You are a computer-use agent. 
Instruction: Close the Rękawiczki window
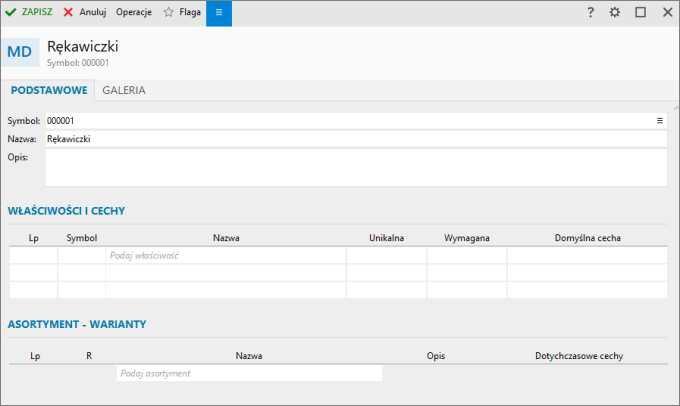pyautogui.click(x=666, y=12)
